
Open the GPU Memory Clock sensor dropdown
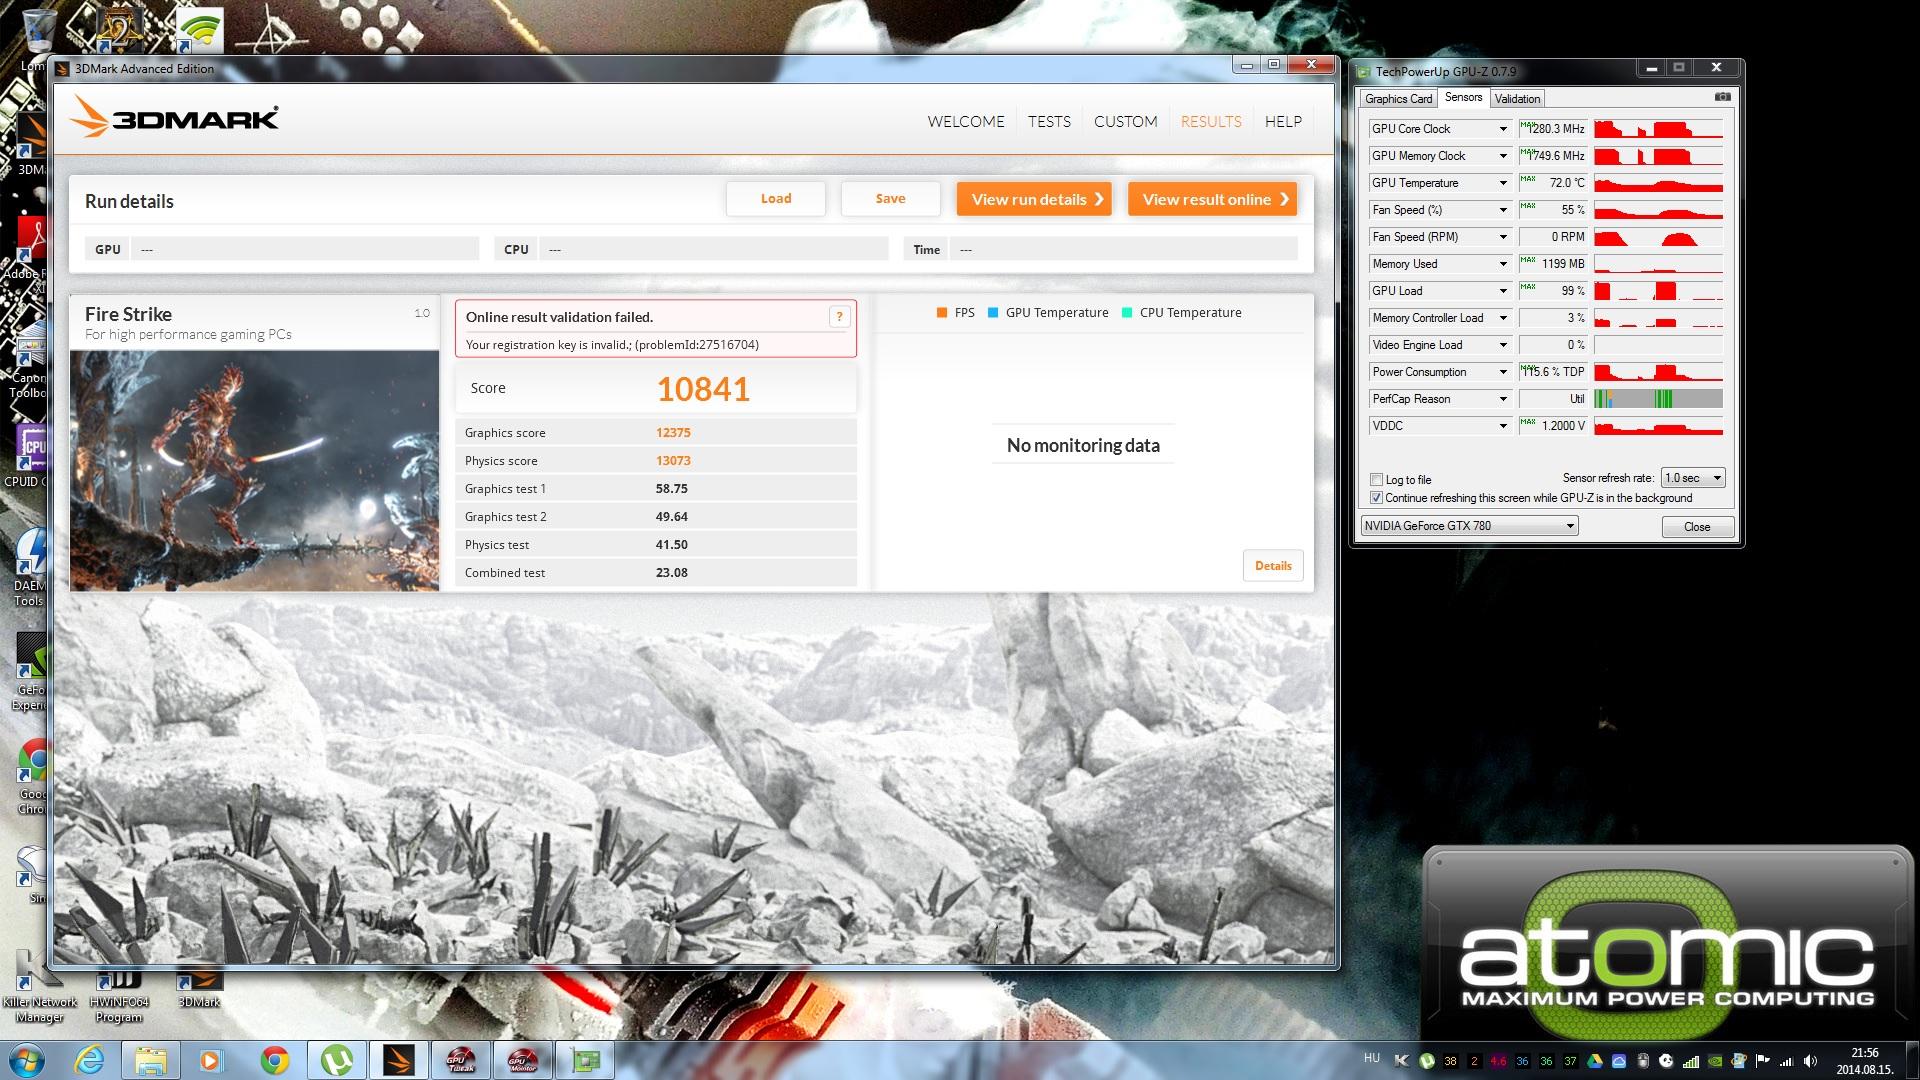[x=1502, y=156]
